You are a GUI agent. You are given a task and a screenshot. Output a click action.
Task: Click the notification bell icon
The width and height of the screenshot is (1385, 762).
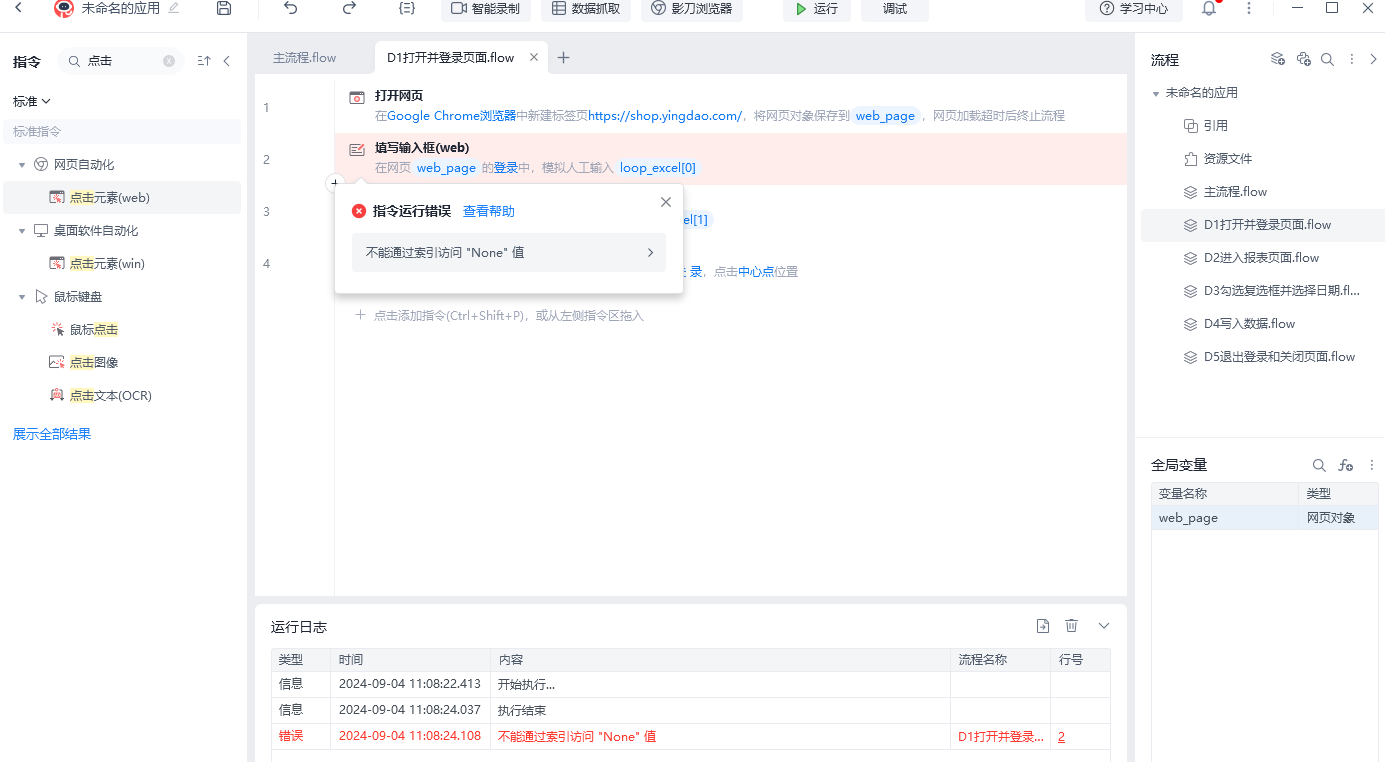click(x=1209, y=8)
